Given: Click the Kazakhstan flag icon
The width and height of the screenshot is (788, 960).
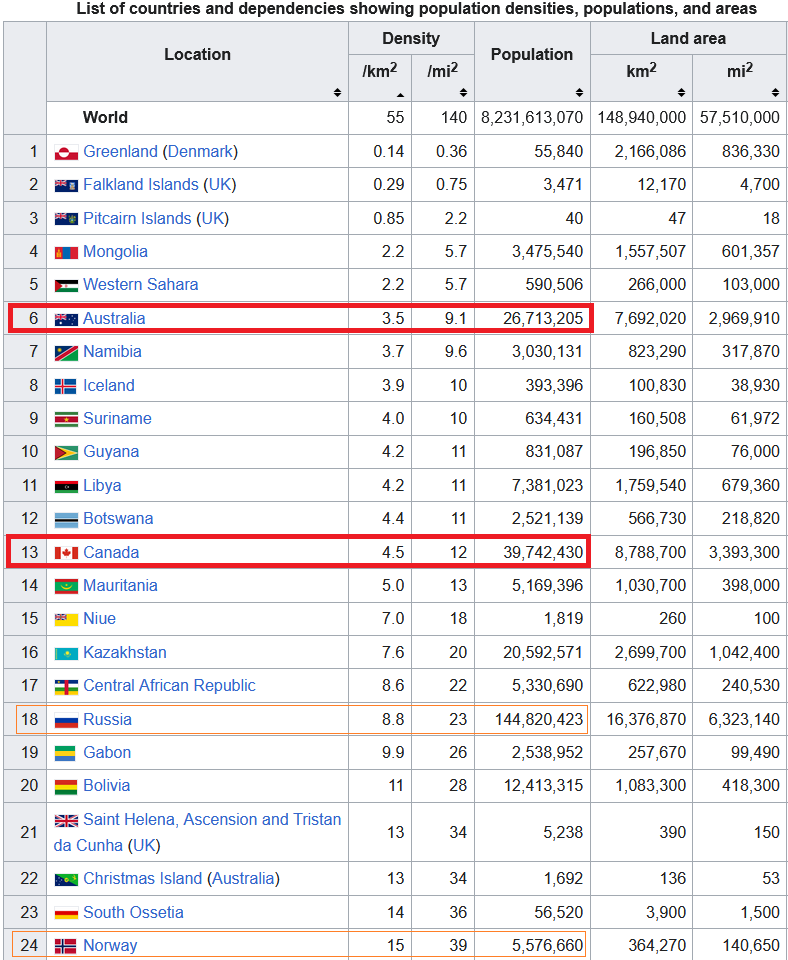Looking at the screenshot, I should [66, 653].
